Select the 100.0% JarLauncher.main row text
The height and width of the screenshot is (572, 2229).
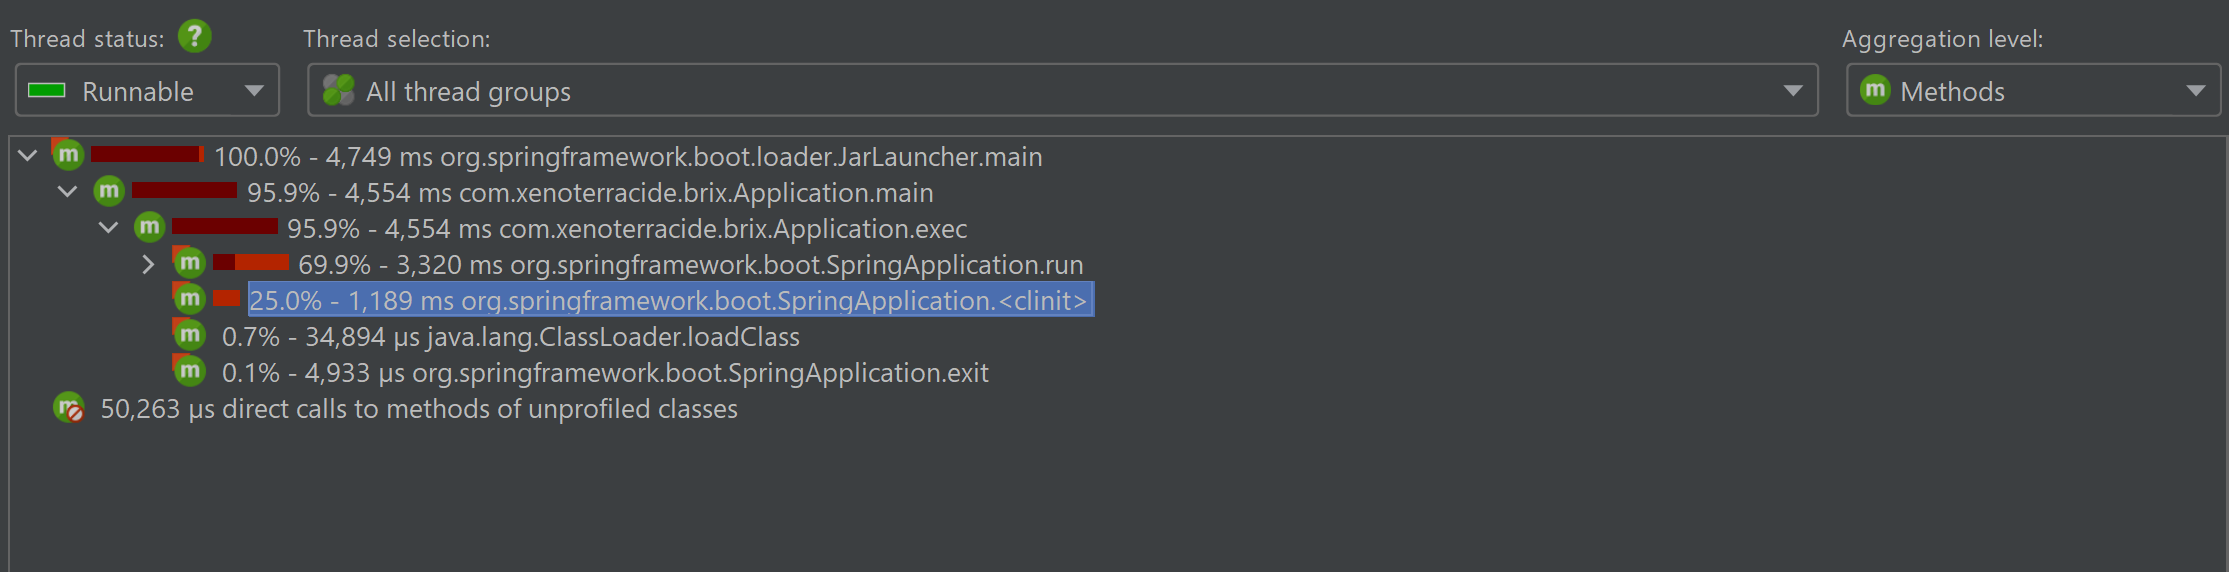(x=628, y=157)
